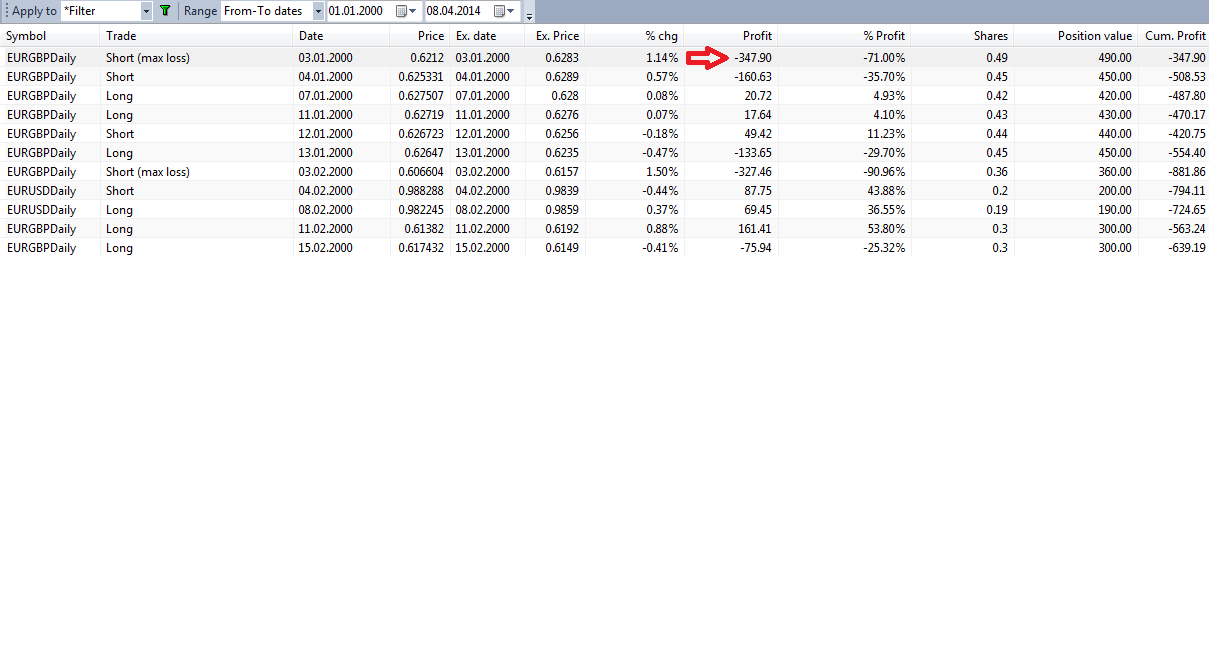
Task: Sort by the Trade column header
Action: point(198,36)
